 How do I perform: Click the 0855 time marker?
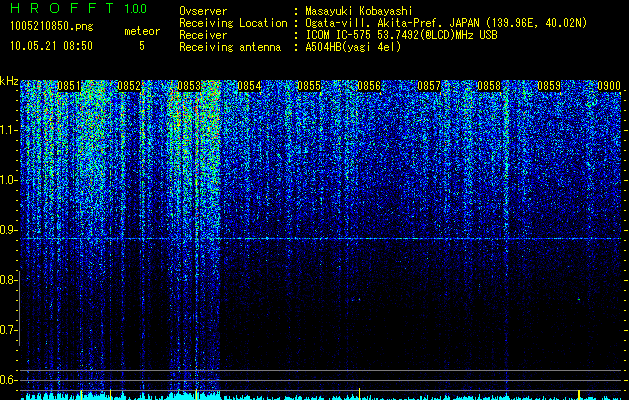309,86
